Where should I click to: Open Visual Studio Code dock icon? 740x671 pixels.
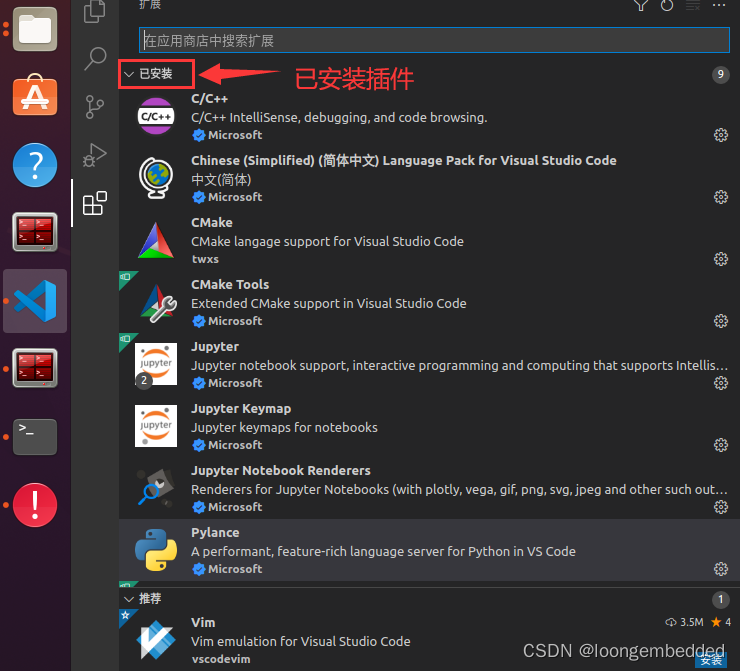coord(35,301)
